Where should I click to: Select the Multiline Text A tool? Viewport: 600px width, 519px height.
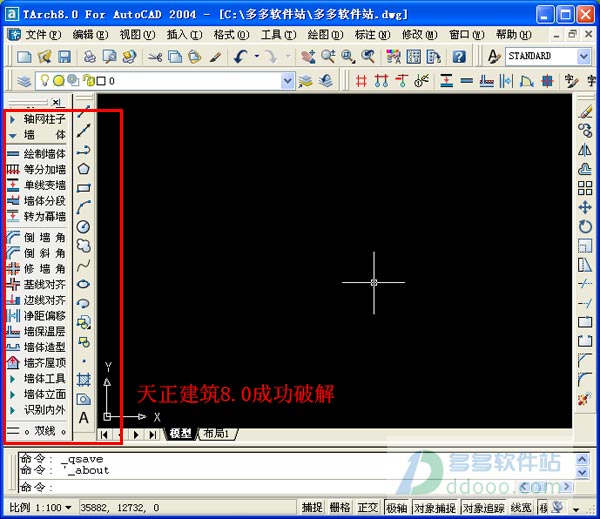point(84,418)
